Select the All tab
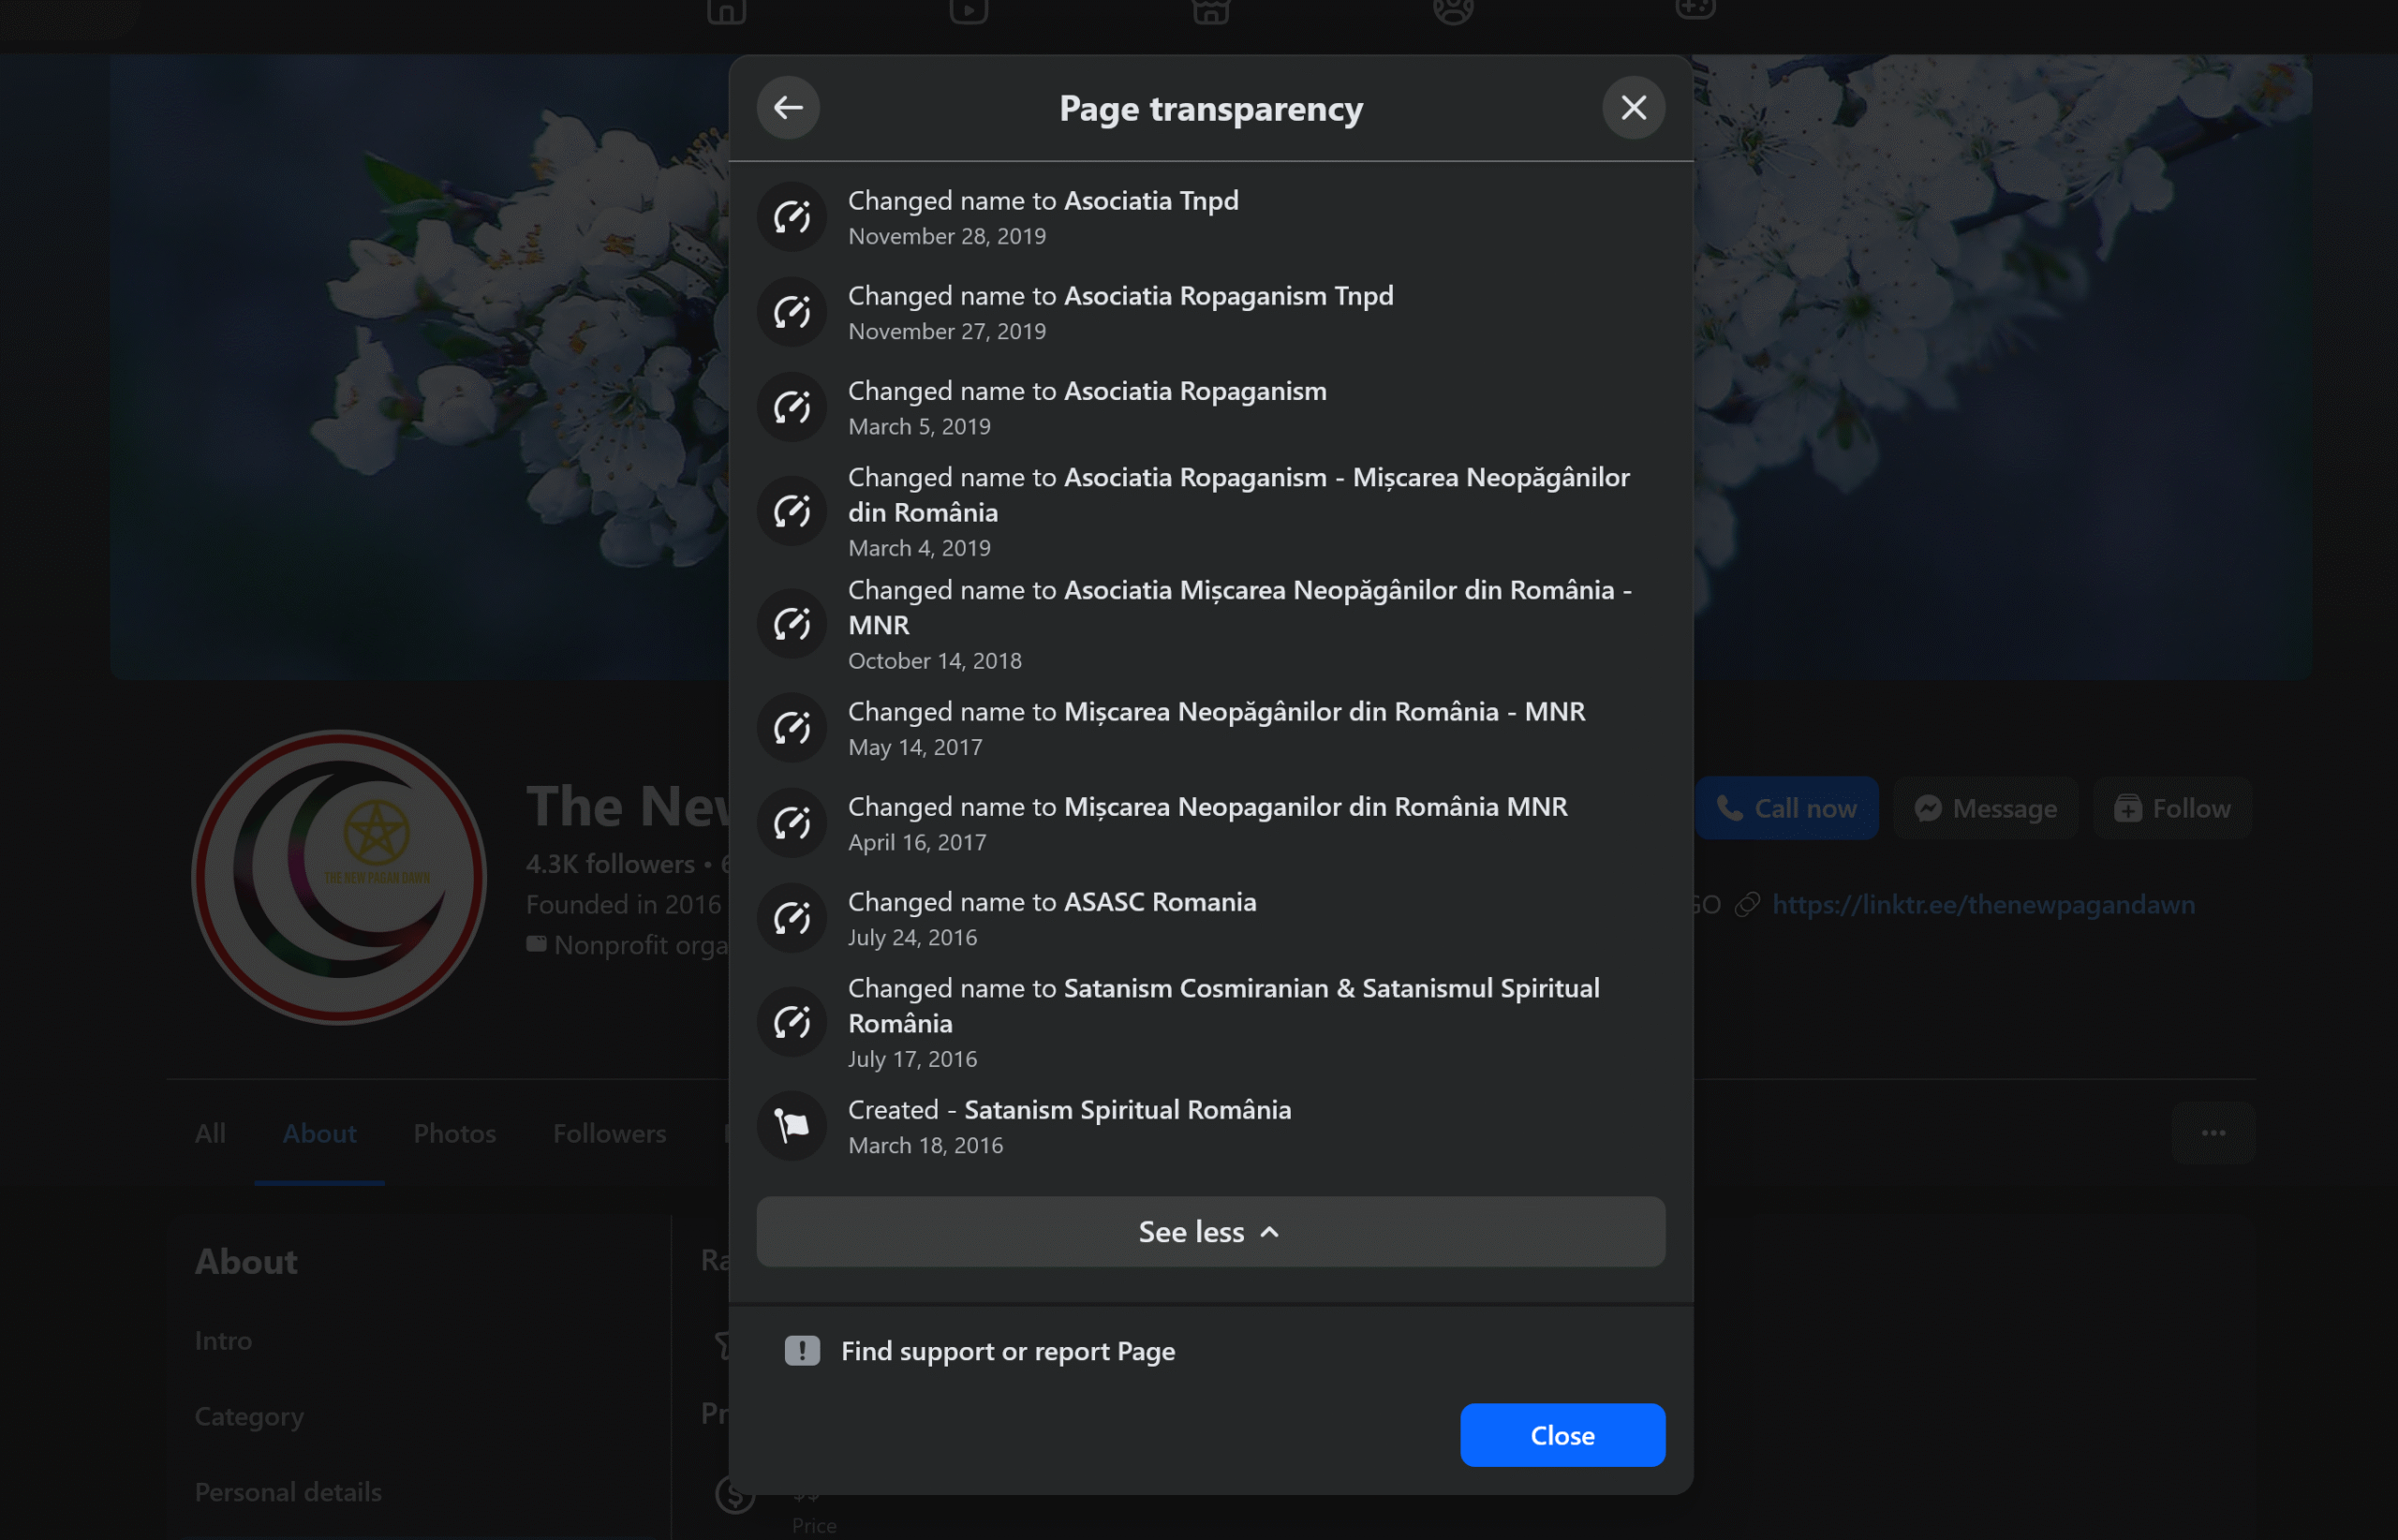Screen dimensions: 2398x1540 pos(210,1133)
